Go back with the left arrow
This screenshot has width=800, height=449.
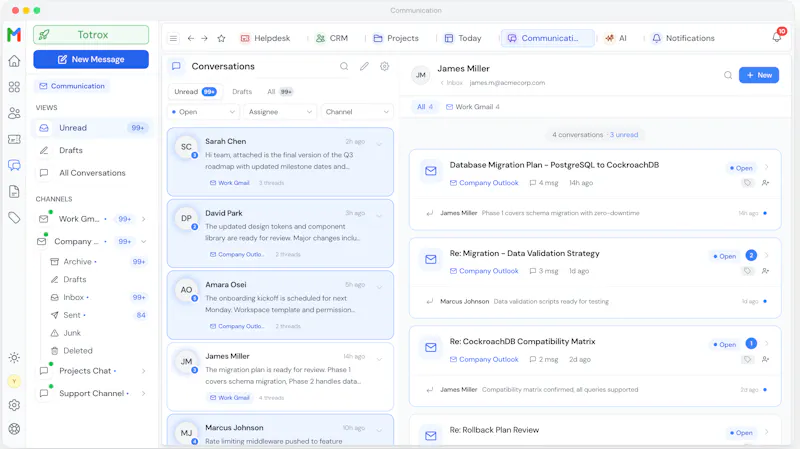pyautogui.click(x=190, y=38)
